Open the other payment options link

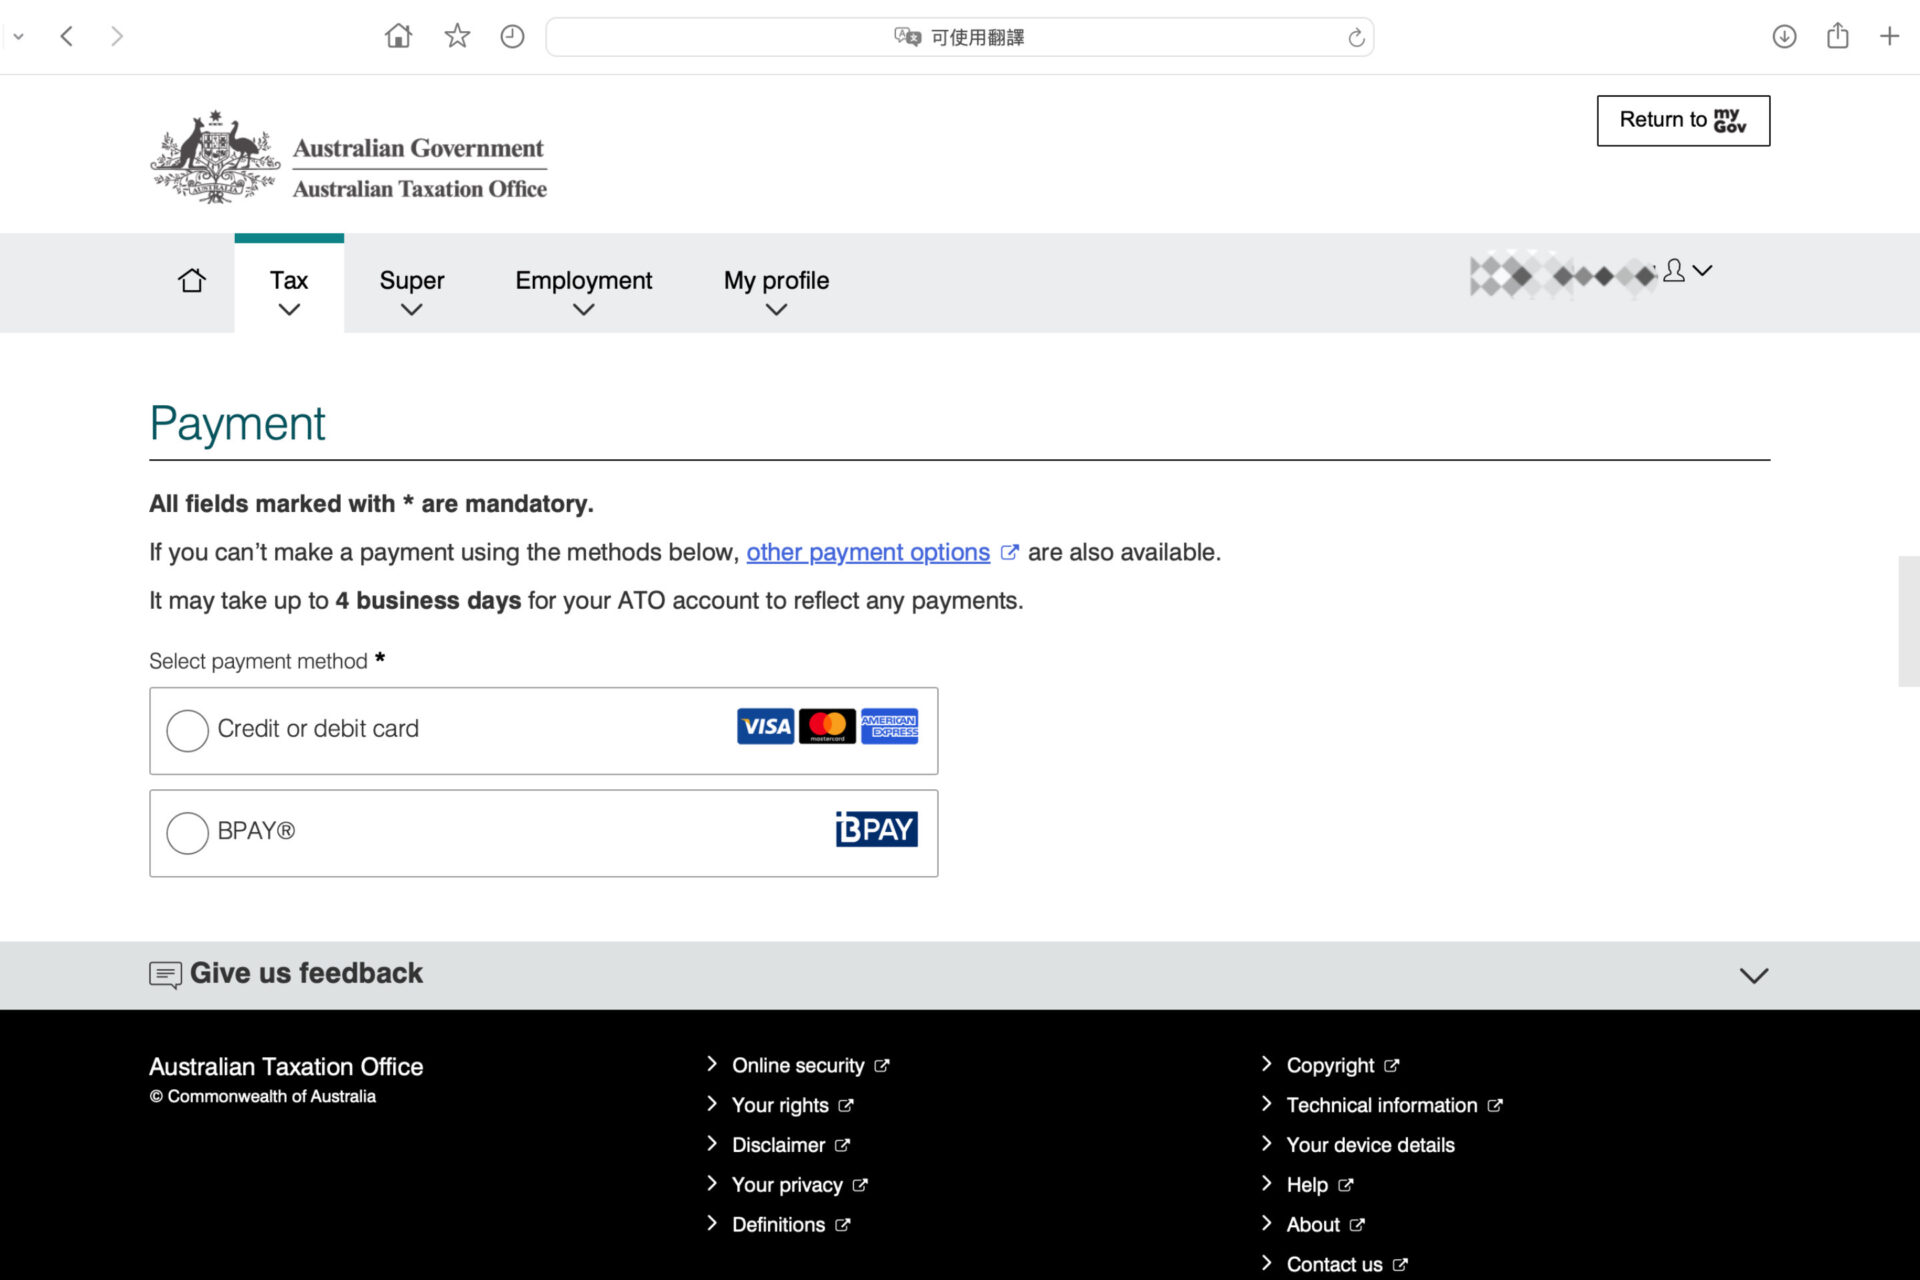coord(867,552)
